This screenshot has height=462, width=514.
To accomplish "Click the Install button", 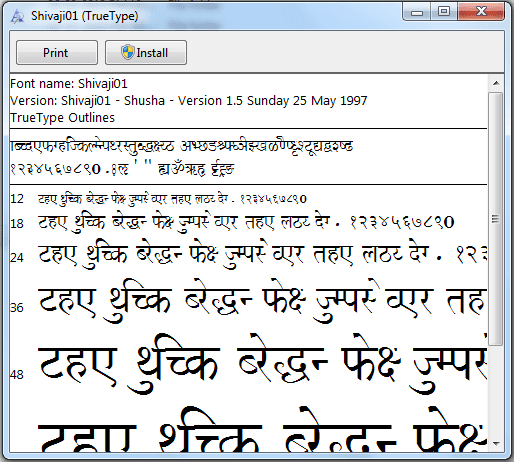I will point(146,53).
